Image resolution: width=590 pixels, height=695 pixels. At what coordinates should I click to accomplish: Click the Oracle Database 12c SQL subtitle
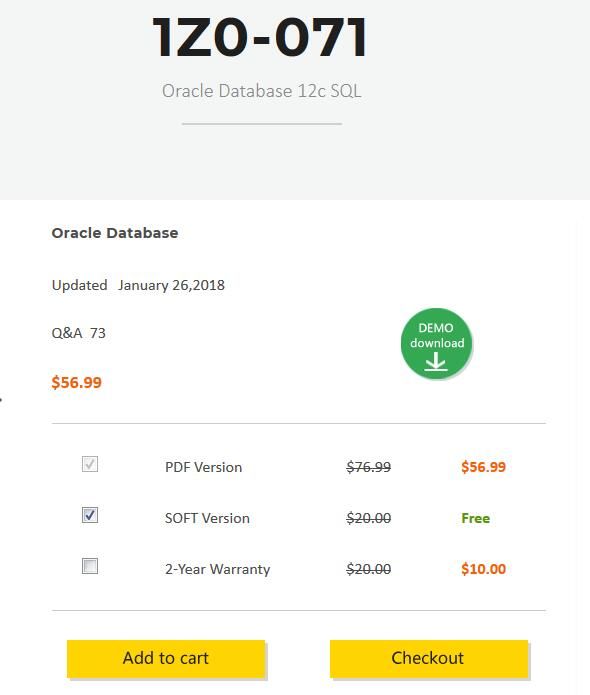coord(262,91)
